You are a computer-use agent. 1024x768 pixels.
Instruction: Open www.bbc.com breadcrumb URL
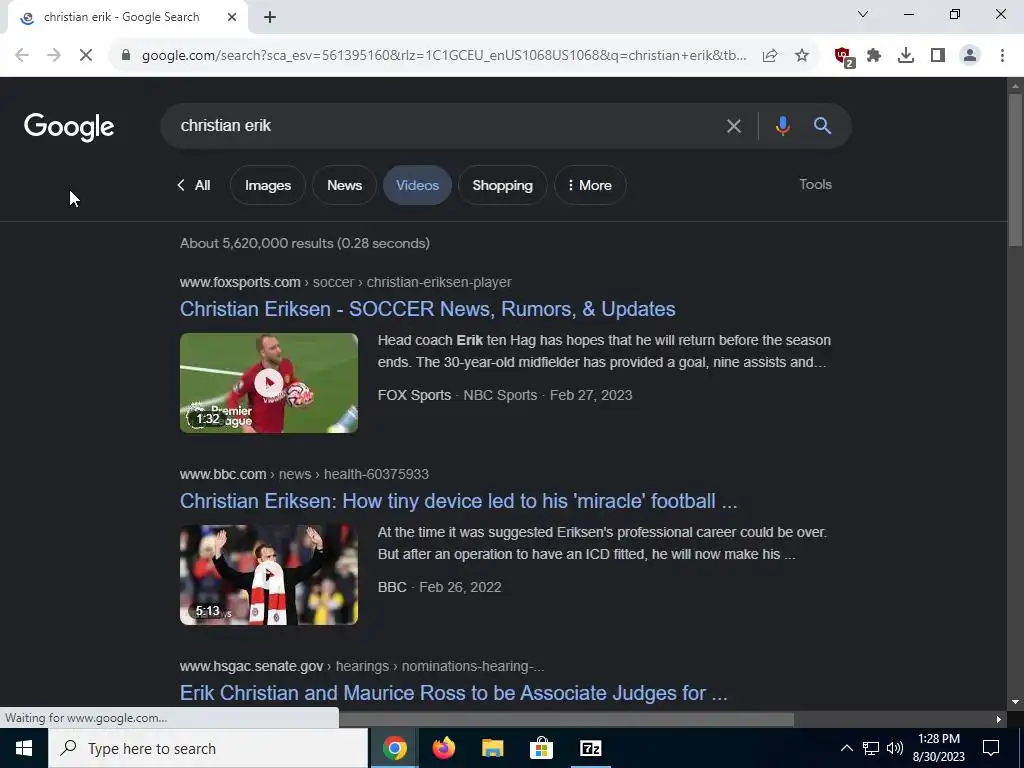(304, 474)
